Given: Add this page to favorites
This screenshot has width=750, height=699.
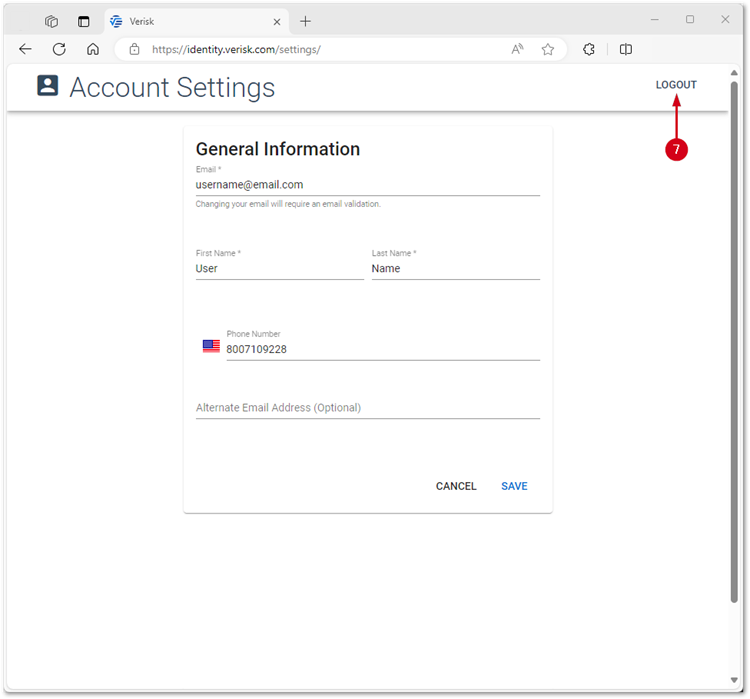Looking at the screenshot, I should click(547, 49).
